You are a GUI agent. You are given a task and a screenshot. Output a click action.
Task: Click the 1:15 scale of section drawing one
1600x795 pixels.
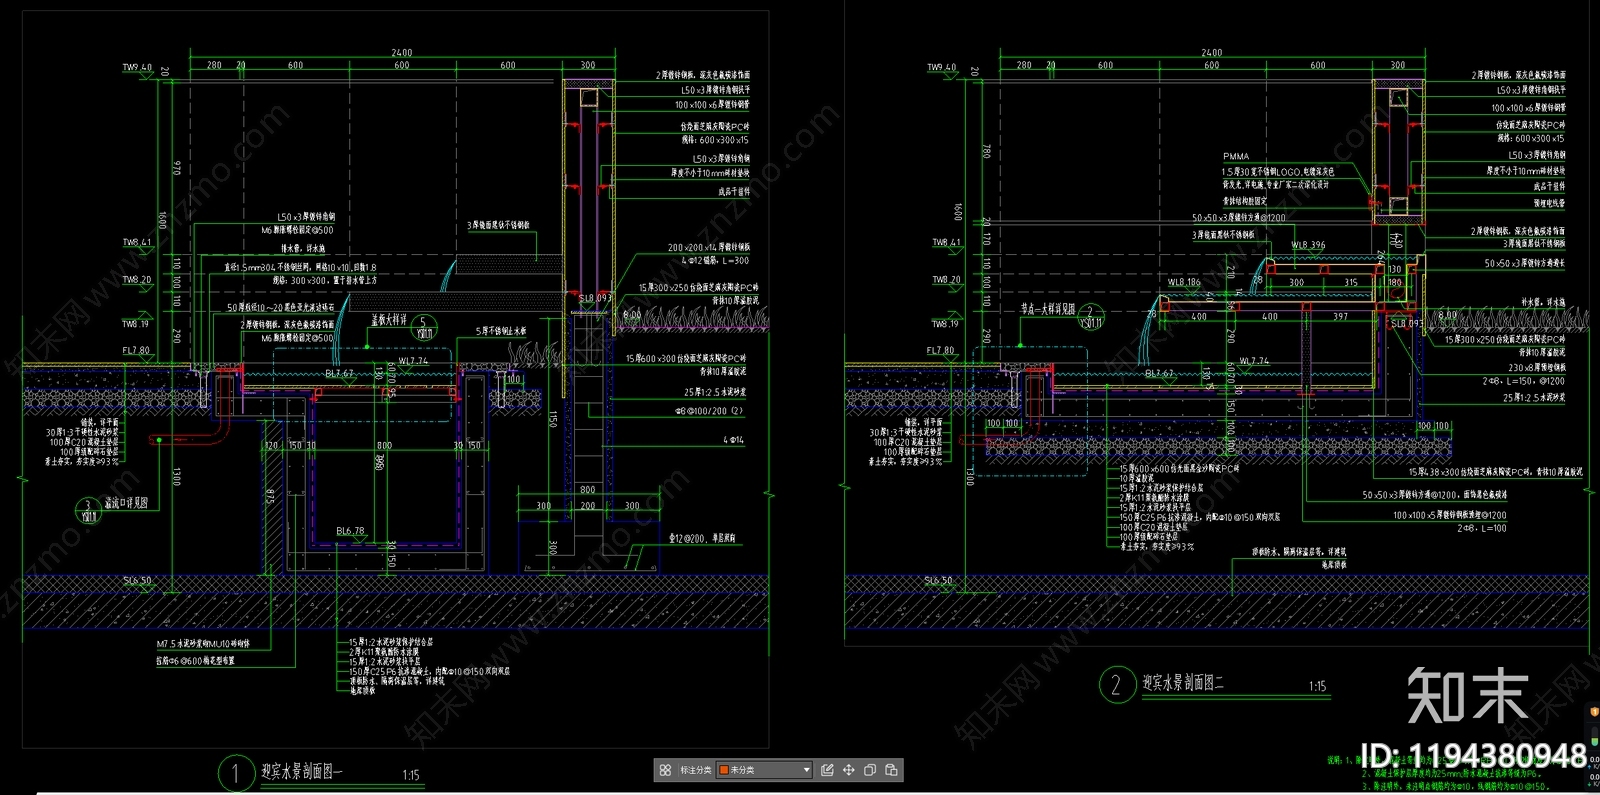pyautogui.click(x=411, y=775)
